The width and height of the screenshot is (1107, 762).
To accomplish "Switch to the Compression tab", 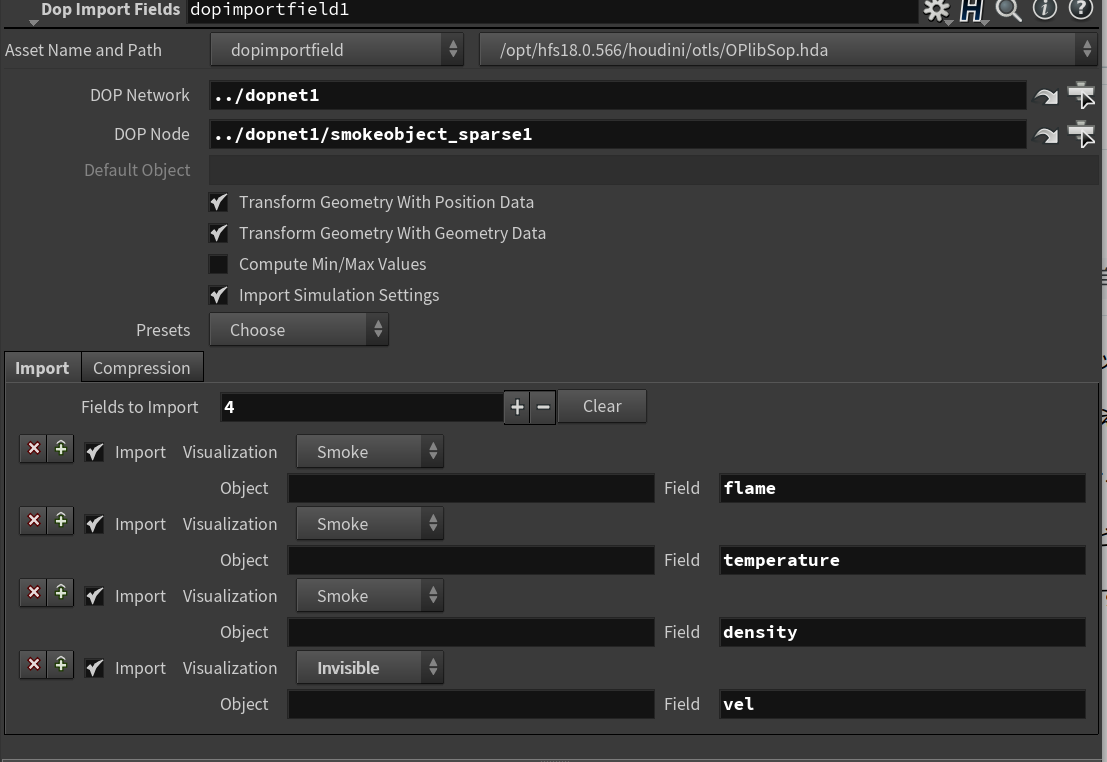I will [142, 368].
